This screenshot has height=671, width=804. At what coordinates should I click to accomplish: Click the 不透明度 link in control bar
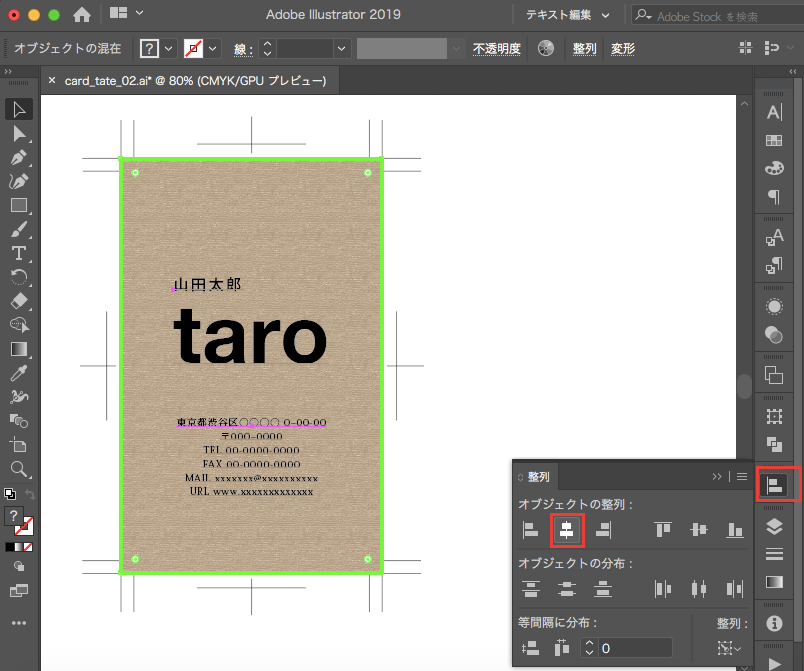click(x=496, y=48)
